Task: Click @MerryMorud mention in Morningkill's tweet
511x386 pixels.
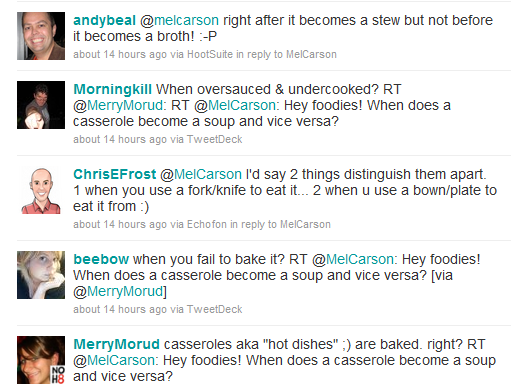Action: (118, 106)
